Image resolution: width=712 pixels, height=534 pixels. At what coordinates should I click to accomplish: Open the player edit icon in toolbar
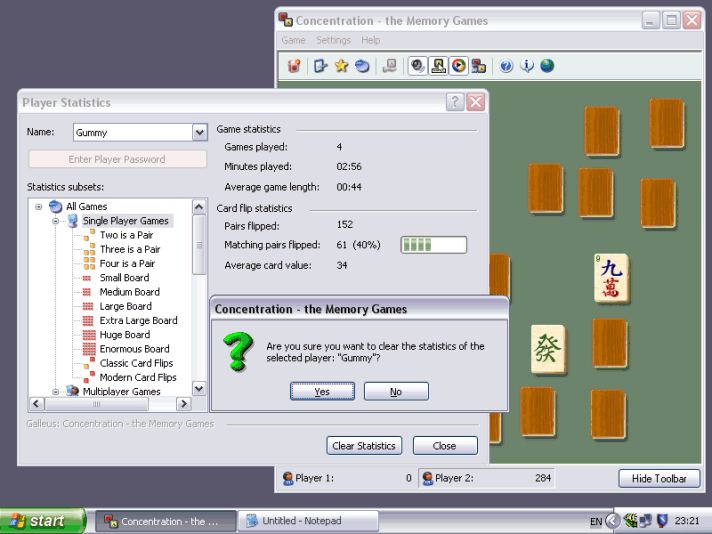(321, 66)
